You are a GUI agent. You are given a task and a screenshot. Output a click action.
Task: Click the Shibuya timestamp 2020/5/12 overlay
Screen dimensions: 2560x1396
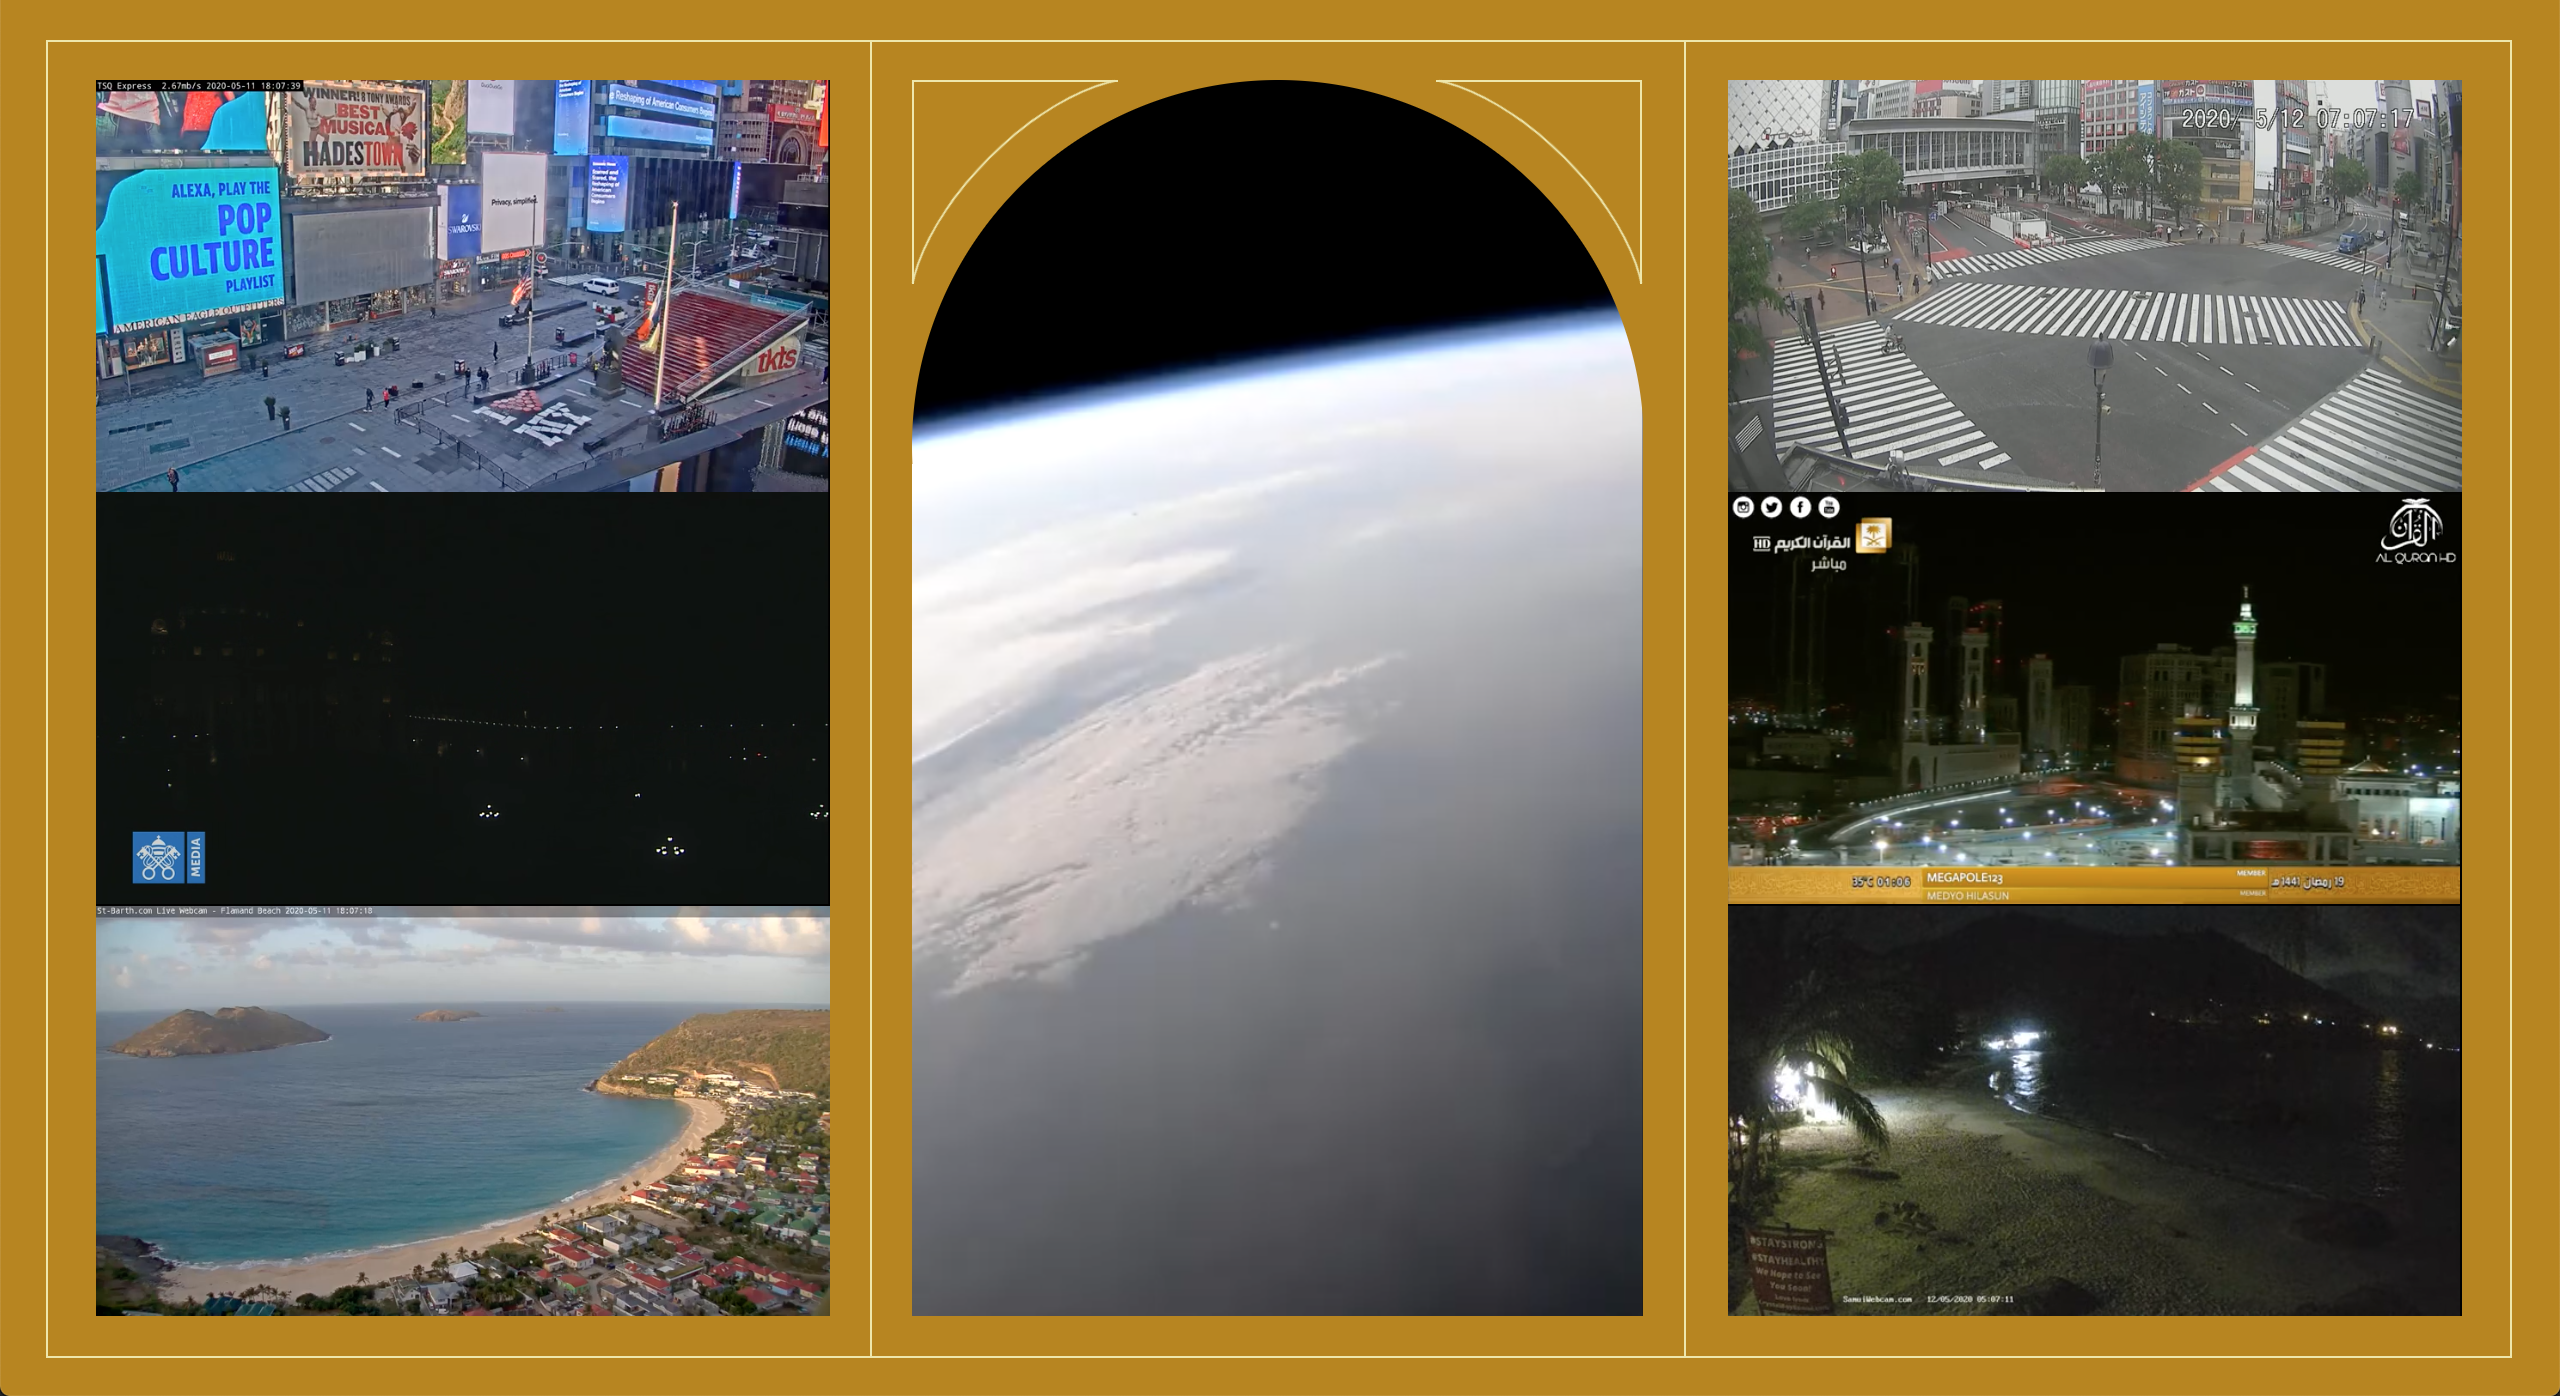pos(2297,119)
